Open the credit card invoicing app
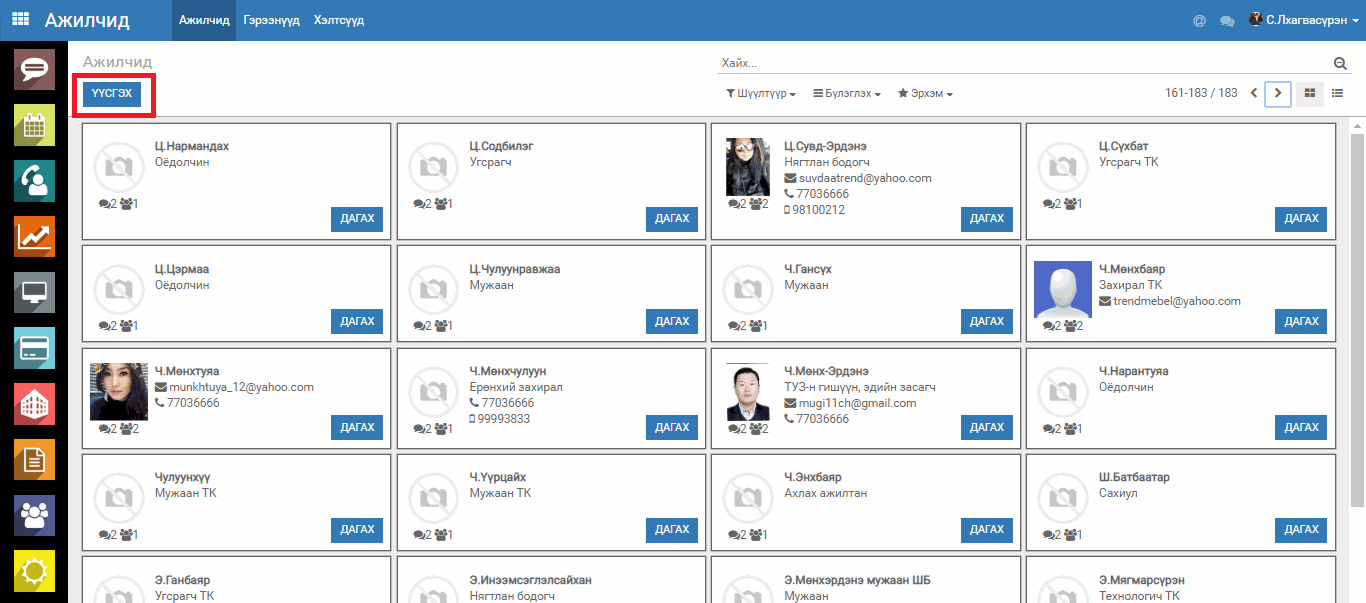1366x603 pixels. [x=34, y=348]
